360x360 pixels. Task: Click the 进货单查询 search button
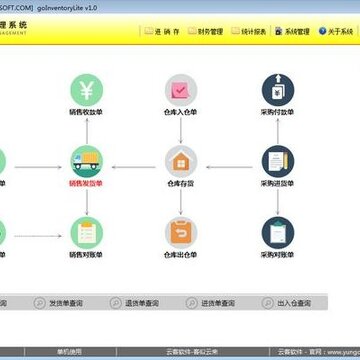coord(211,303)
